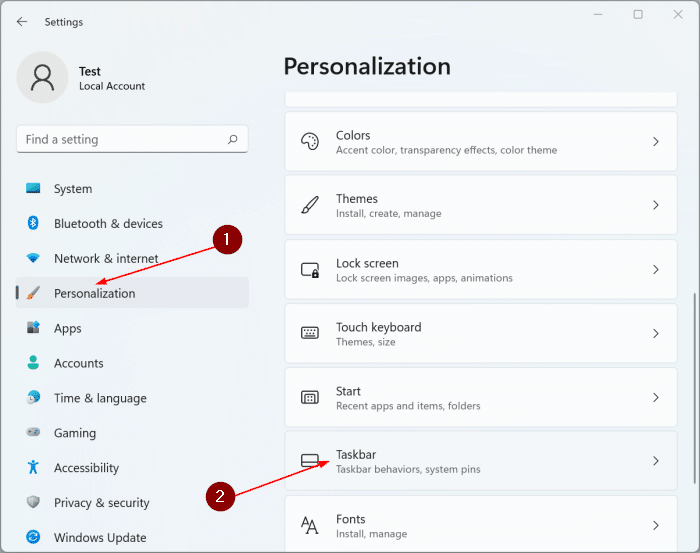Image resolution: width=700 pixels, height=553 pixels.
Task: Click the Touch keyboard icon
Action: [x=310, y=333]
